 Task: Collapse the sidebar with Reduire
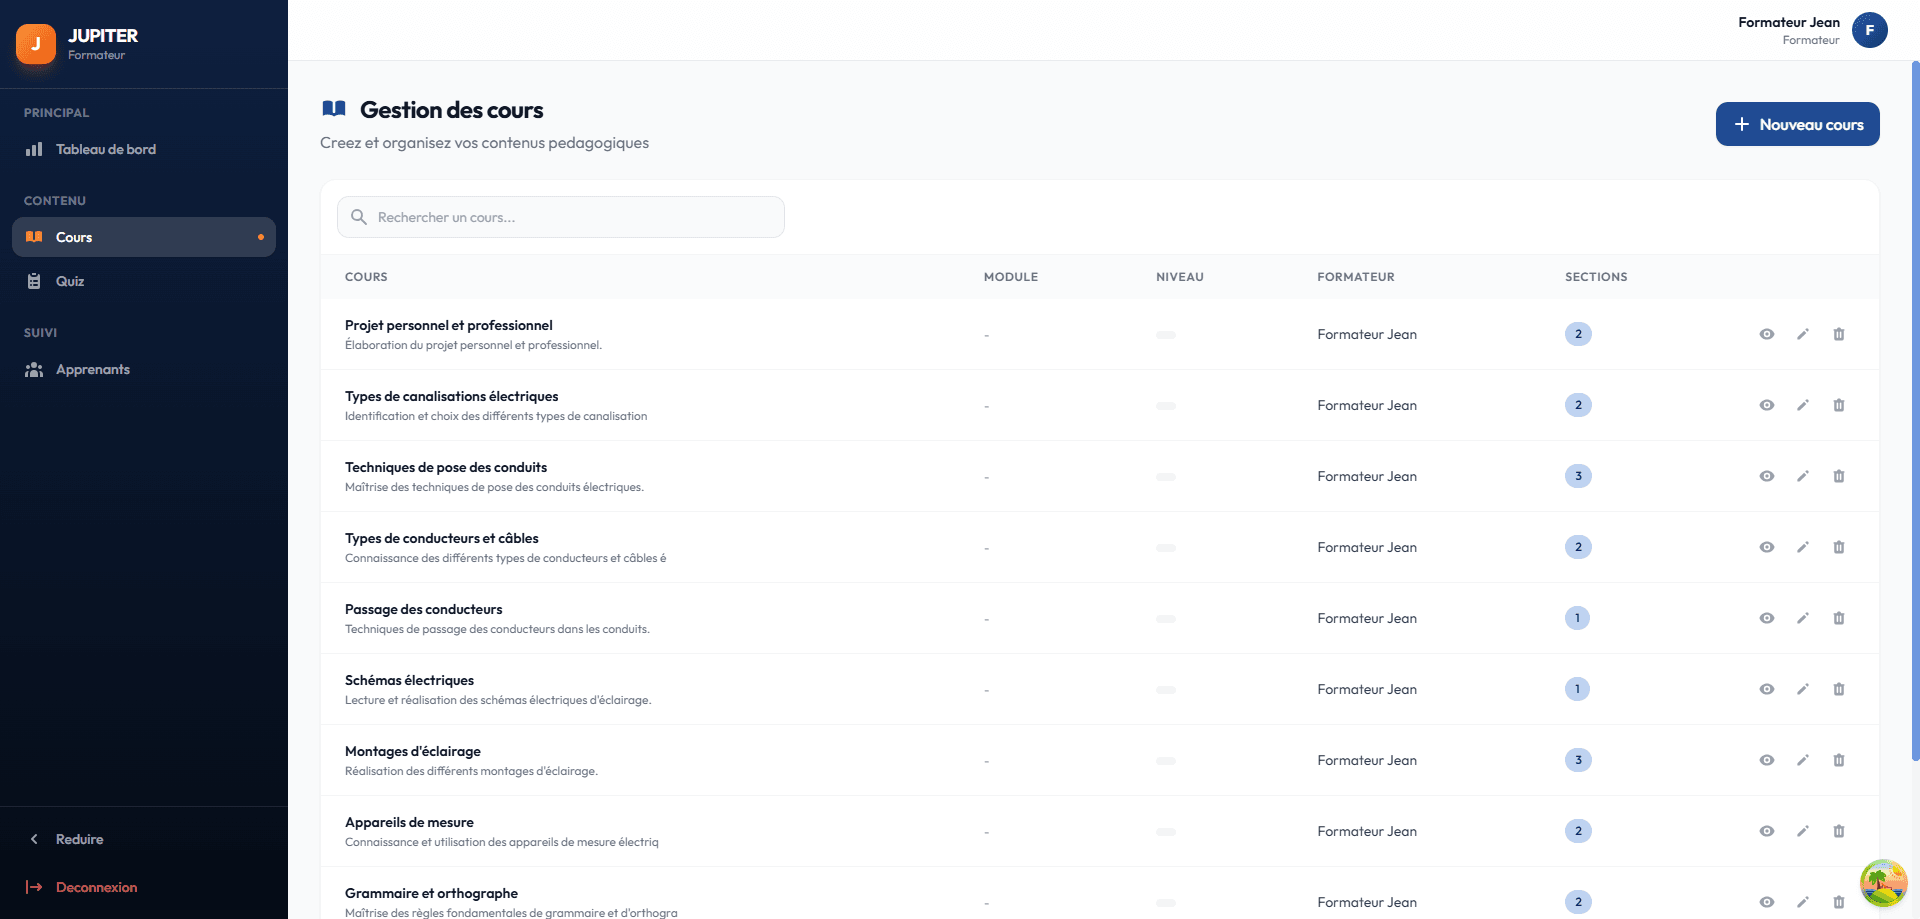[x=144, y=839]
